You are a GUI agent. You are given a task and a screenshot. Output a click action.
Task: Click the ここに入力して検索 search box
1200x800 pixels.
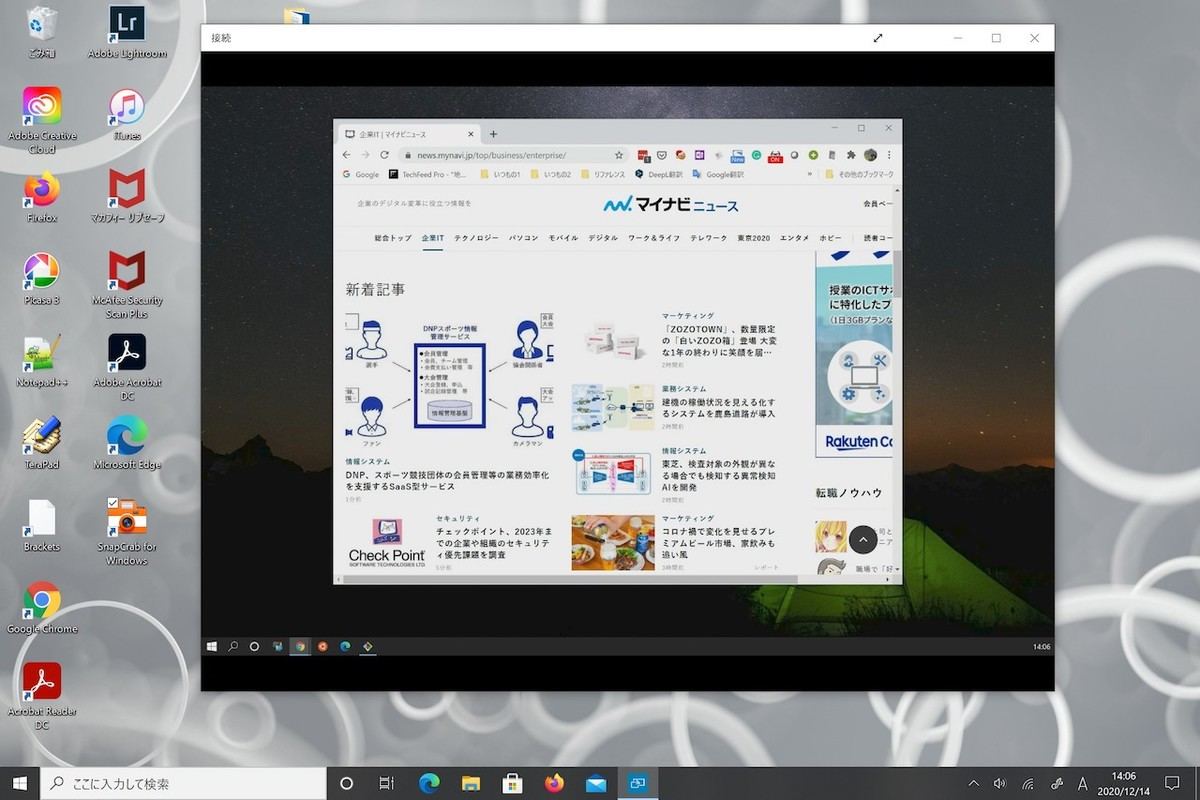184,783
